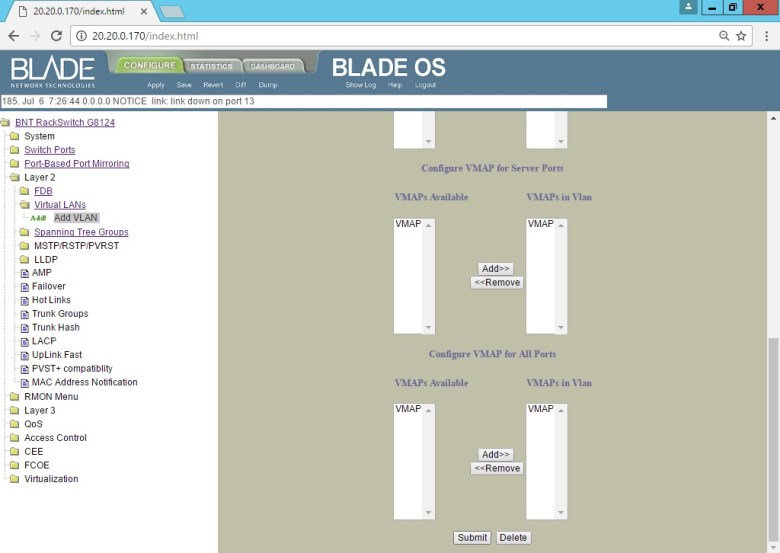Viewport: 780px width, 553px height.
Task: Expand the Virtualization folder in tree
Action: pyautogui.click(x=15, y=479)
